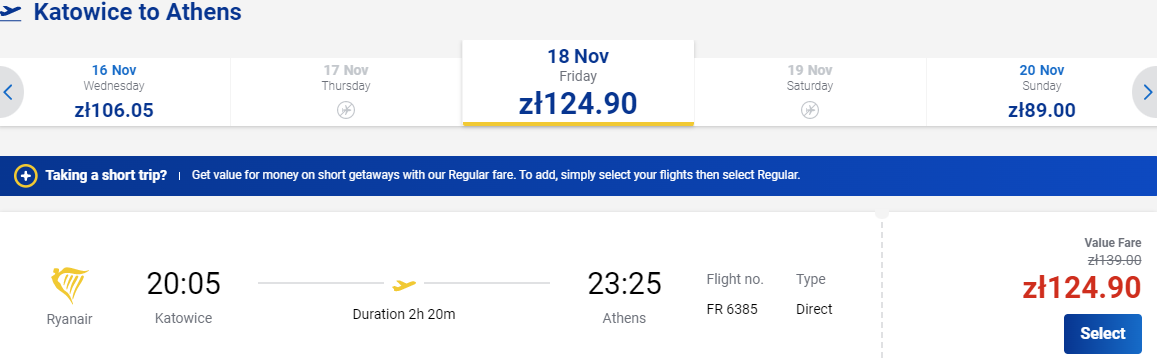Click the no-flights icon under 19 Nov

click(809, 110)
